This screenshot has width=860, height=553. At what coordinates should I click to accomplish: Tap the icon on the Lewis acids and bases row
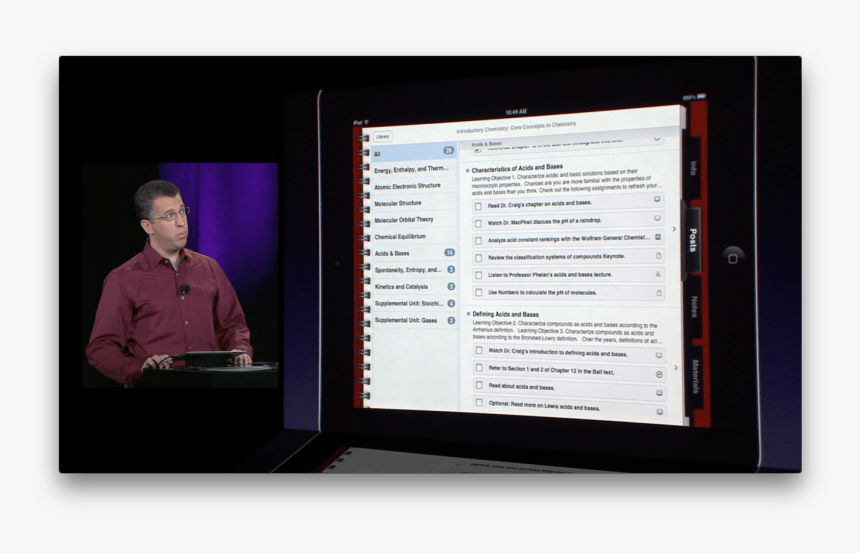(660, 411)
